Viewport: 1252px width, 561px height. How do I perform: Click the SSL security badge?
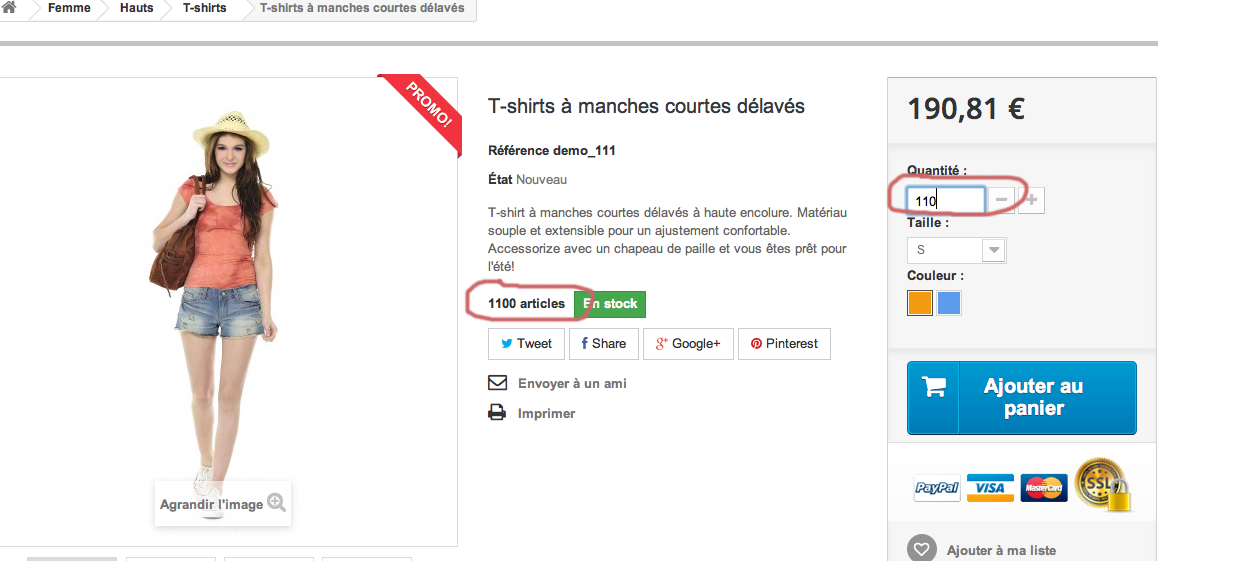click(x=1103, y=485)
